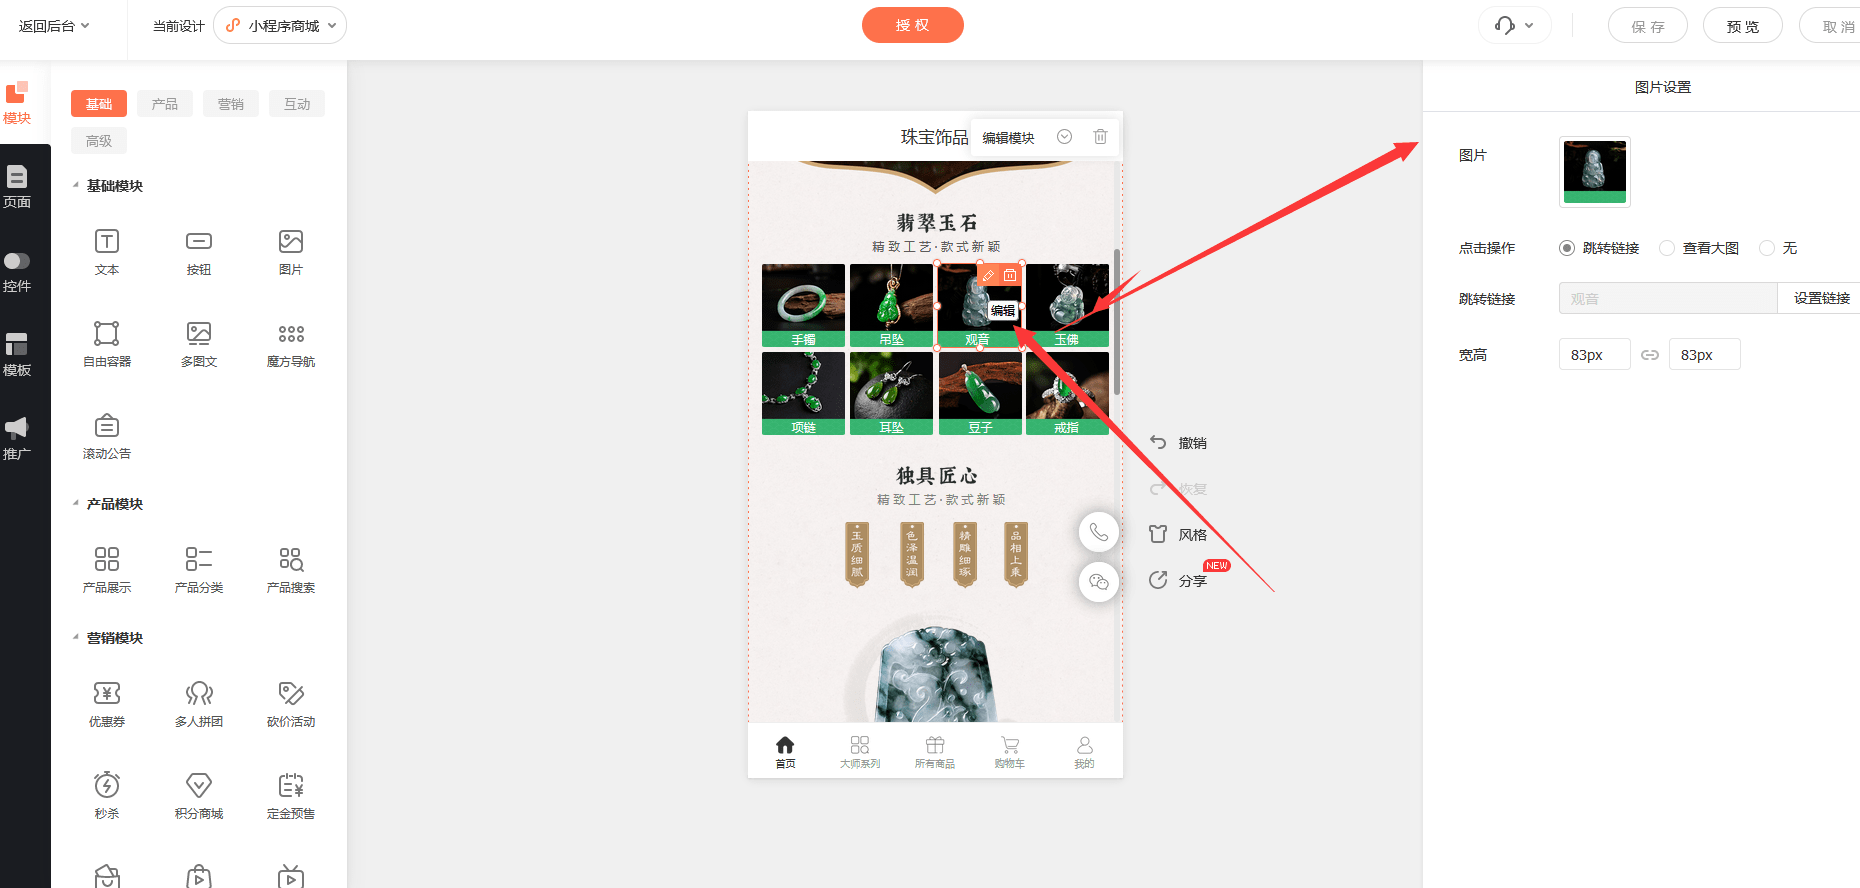Screen dimensions: 1860x888
Task: Click the 授权 authorize button
Action: [913, 25]
